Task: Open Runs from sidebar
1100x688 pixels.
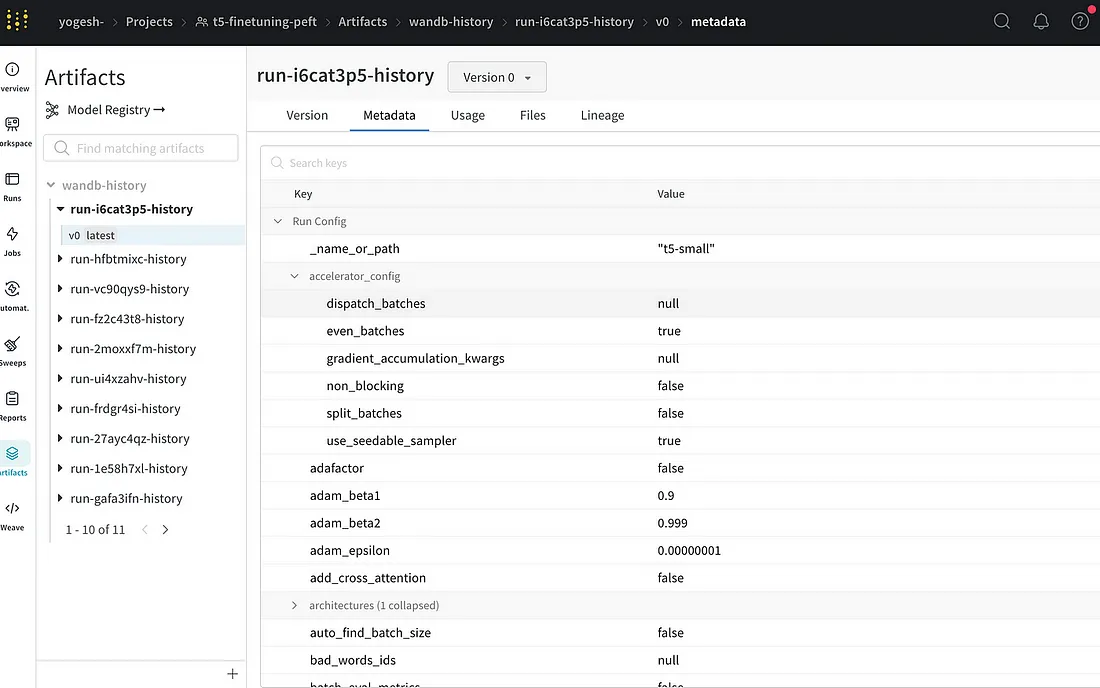Action: pos(13,187)
